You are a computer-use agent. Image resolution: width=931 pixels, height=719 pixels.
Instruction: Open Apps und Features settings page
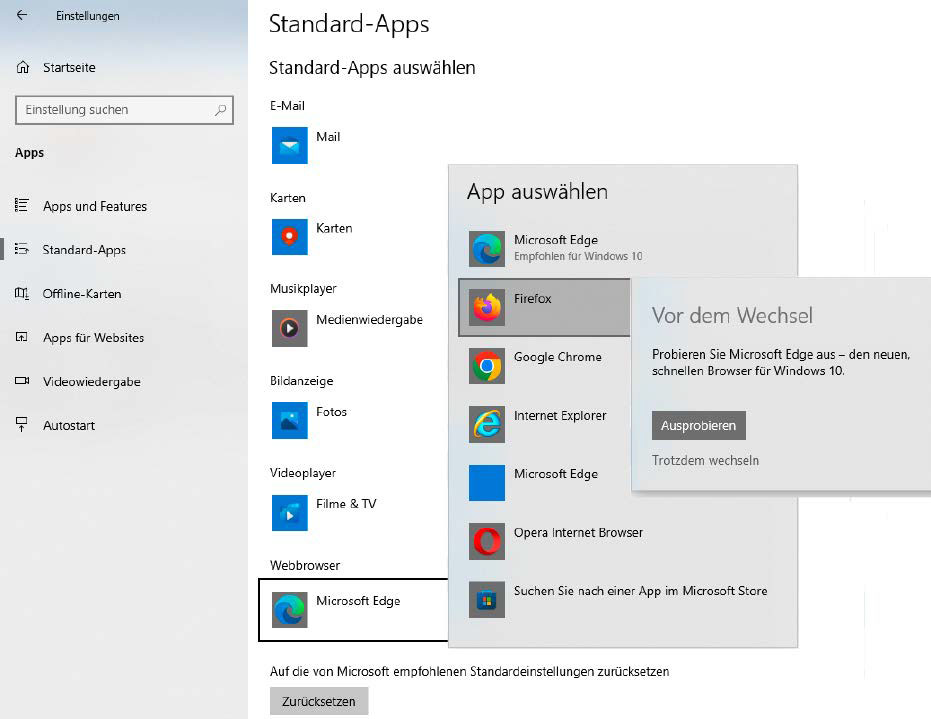pos(95,206)
